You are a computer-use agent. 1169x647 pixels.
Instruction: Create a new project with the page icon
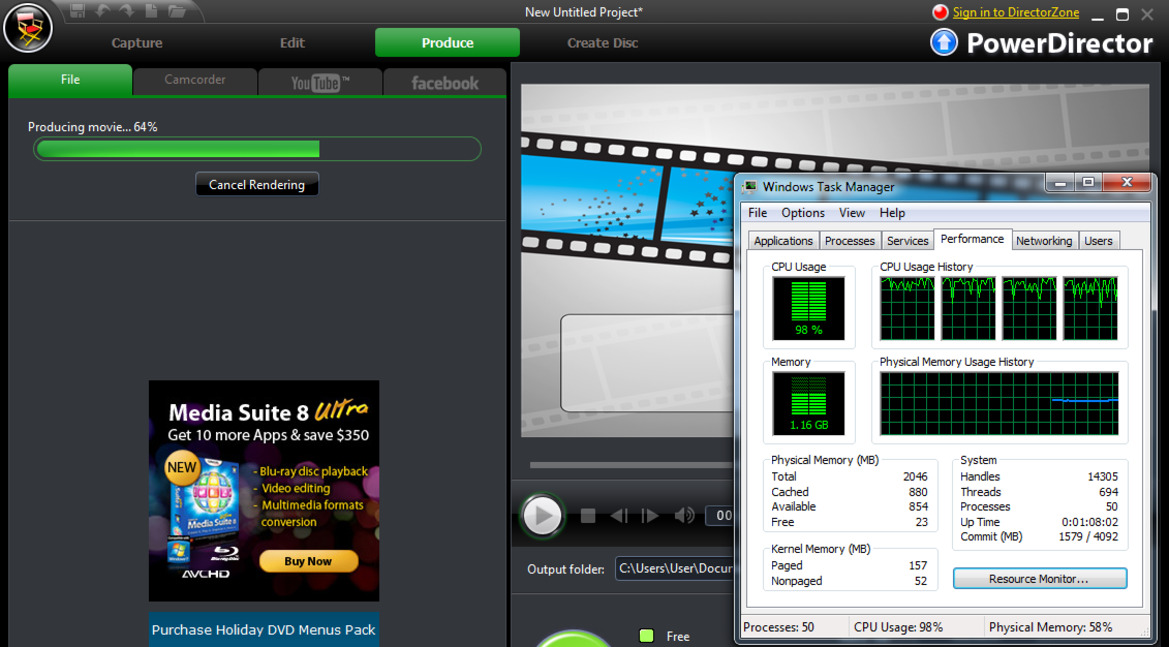point(151,10)
